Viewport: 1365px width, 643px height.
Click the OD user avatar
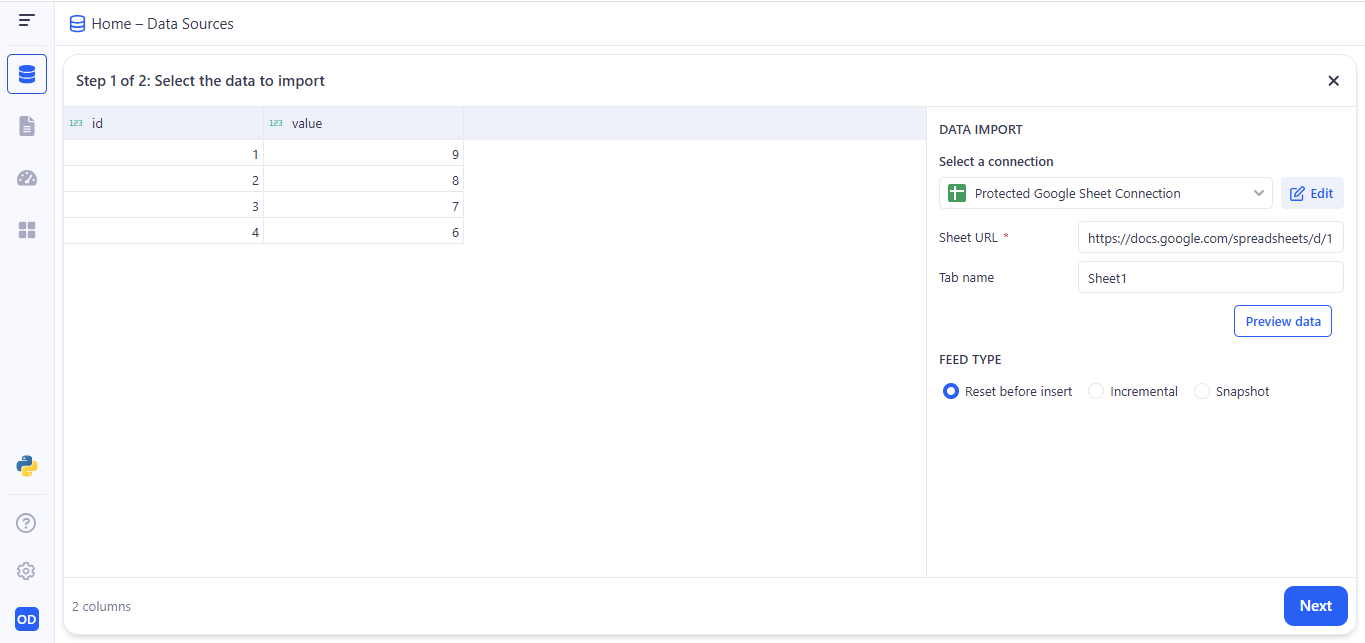[x=27, y=620]
